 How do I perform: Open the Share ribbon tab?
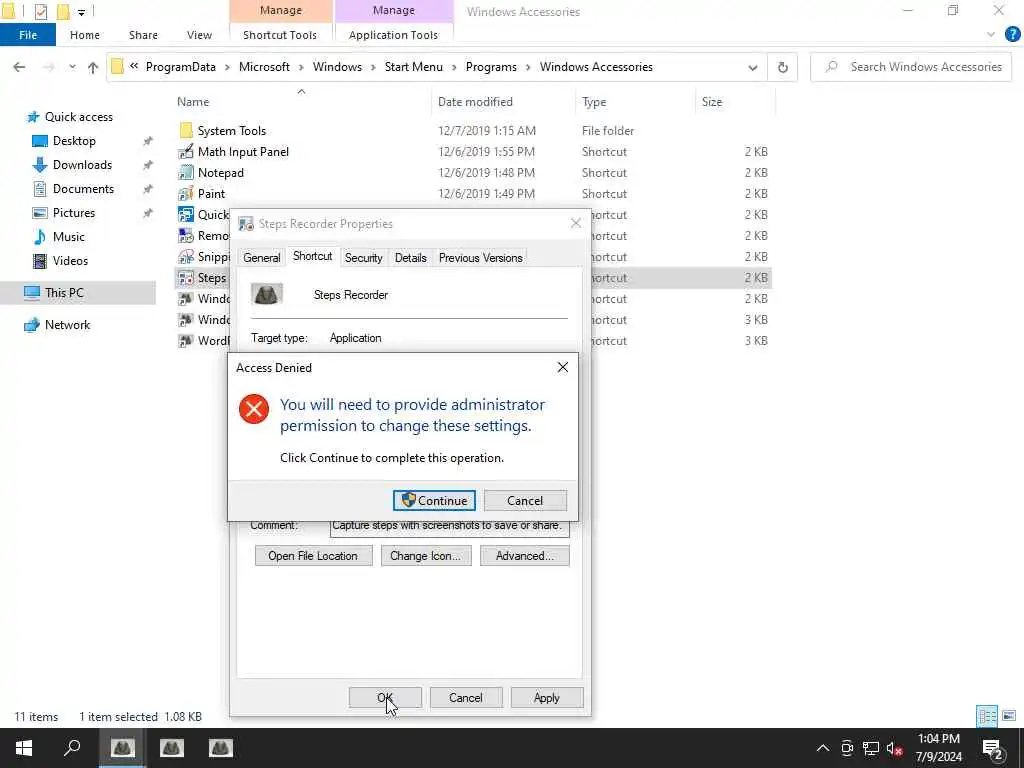[143, 35]
